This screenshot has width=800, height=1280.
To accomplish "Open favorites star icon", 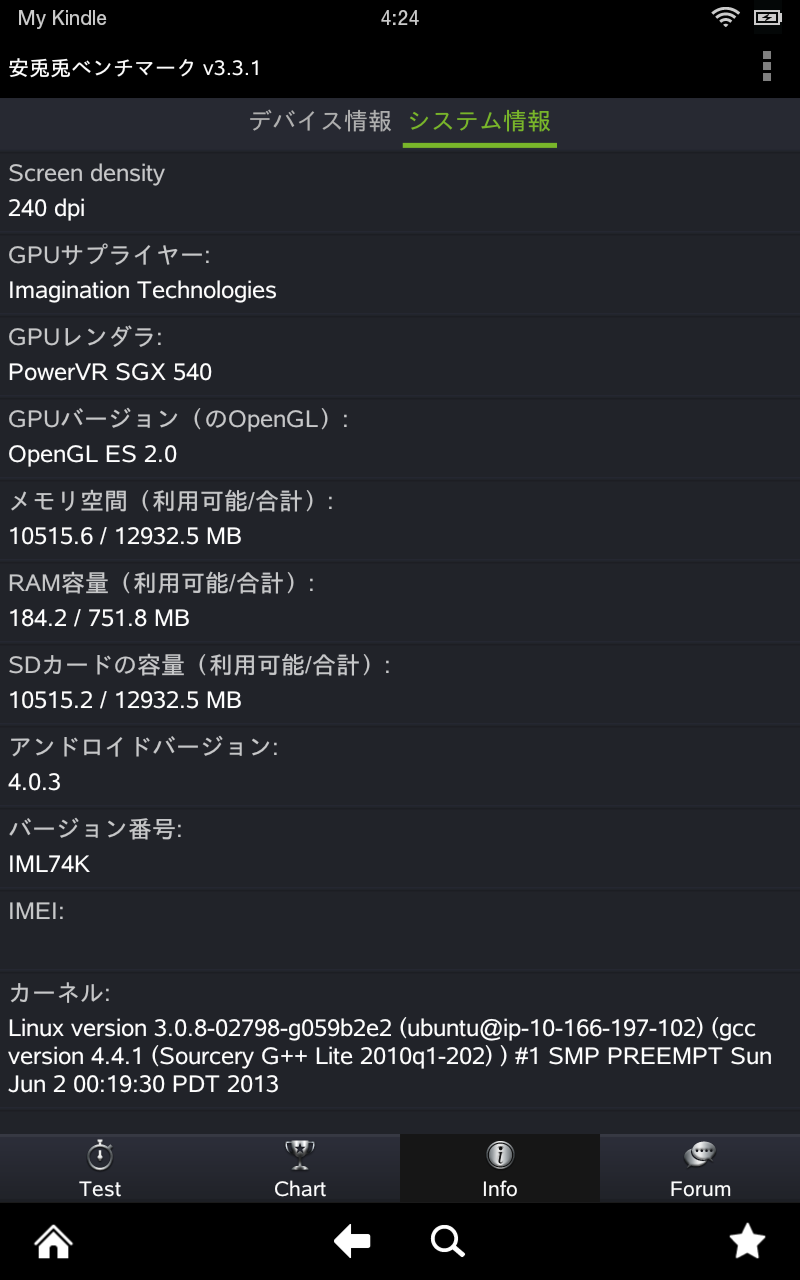I will pyautogui.click(x=747, y=1242).
